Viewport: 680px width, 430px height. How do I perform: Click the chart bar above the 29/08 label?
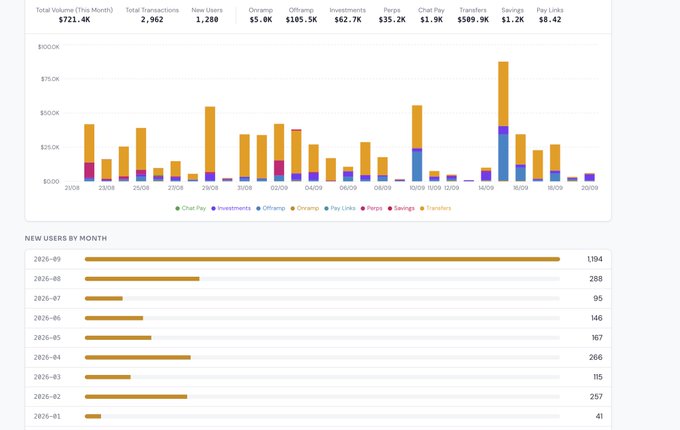pyautogui.click(x=210, y=144)
